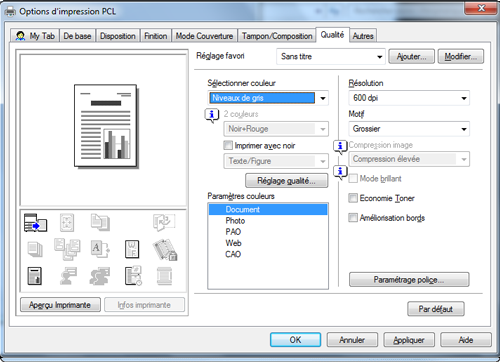Image resolution: width=500 pixels, height=362 pixels.
Task: Click the W F watermark page icon
Action: [x=132, y=249]
